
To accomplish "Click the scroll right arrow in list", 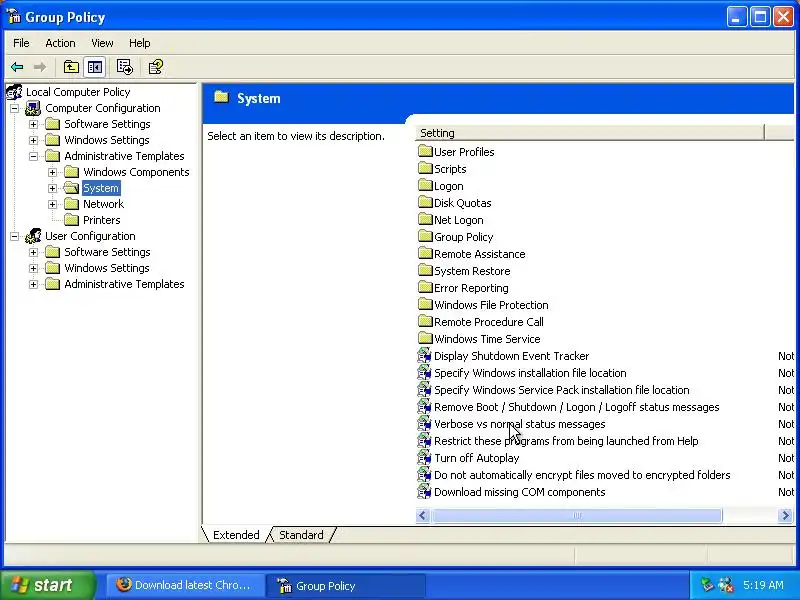I will [786, 515].
